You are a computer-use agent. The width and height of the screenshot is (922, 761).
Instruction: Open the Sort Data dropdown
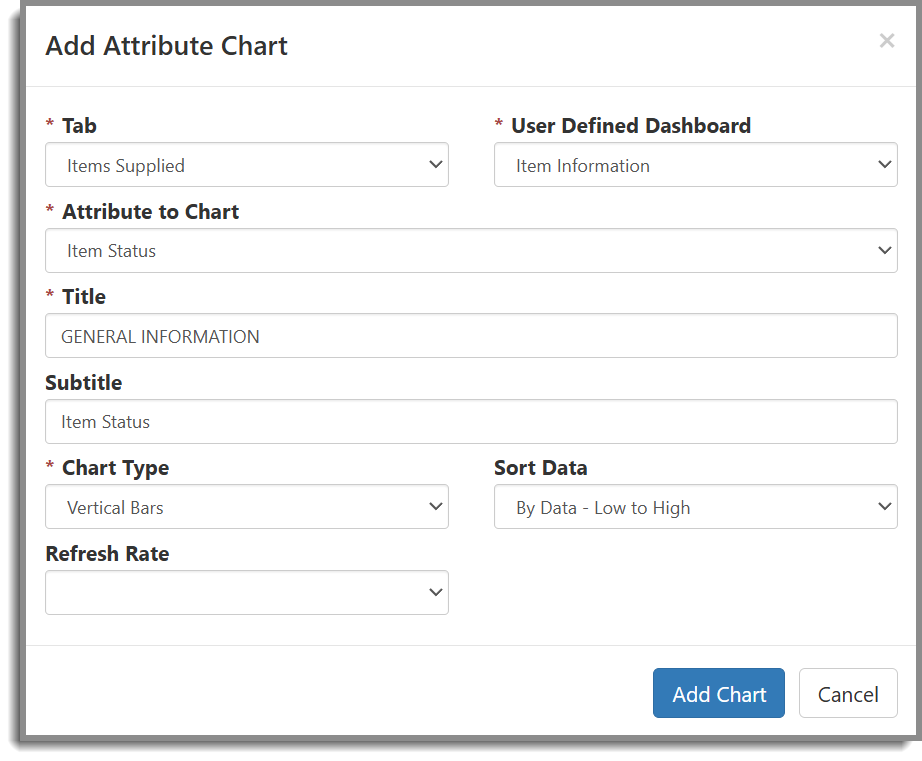tap(696, 507)
